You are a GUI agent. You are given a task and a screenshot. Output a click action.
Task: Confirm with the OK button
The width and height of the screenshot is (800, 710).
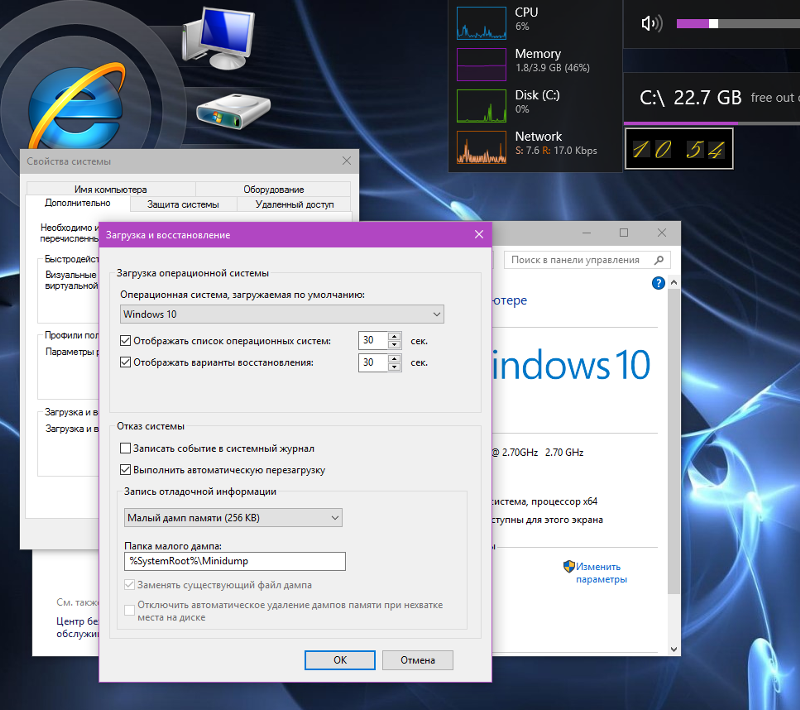pyautogui.click(x=340, y=660)
